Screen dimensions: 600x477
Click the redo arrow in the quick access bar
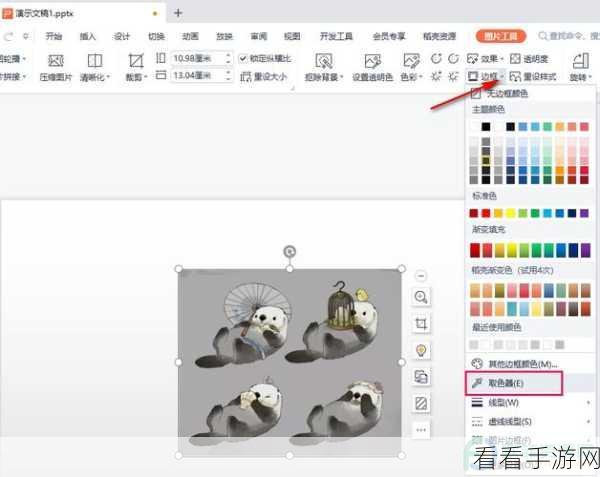pos(8,36)
